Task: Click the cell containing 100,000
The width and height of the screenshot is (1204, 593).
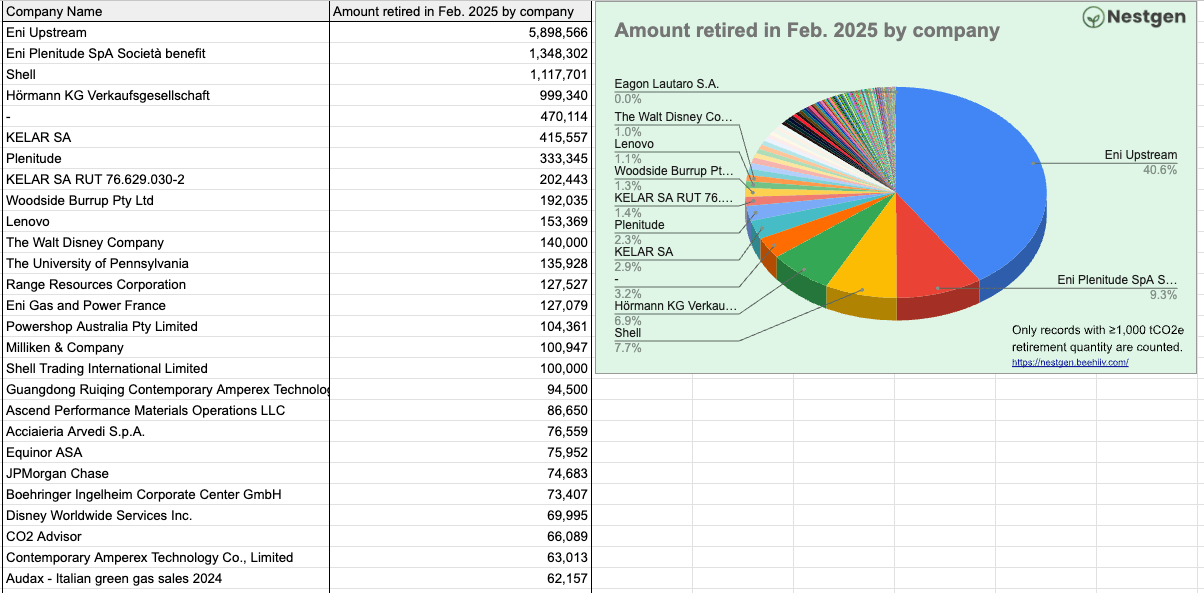Action: point(460,369)
